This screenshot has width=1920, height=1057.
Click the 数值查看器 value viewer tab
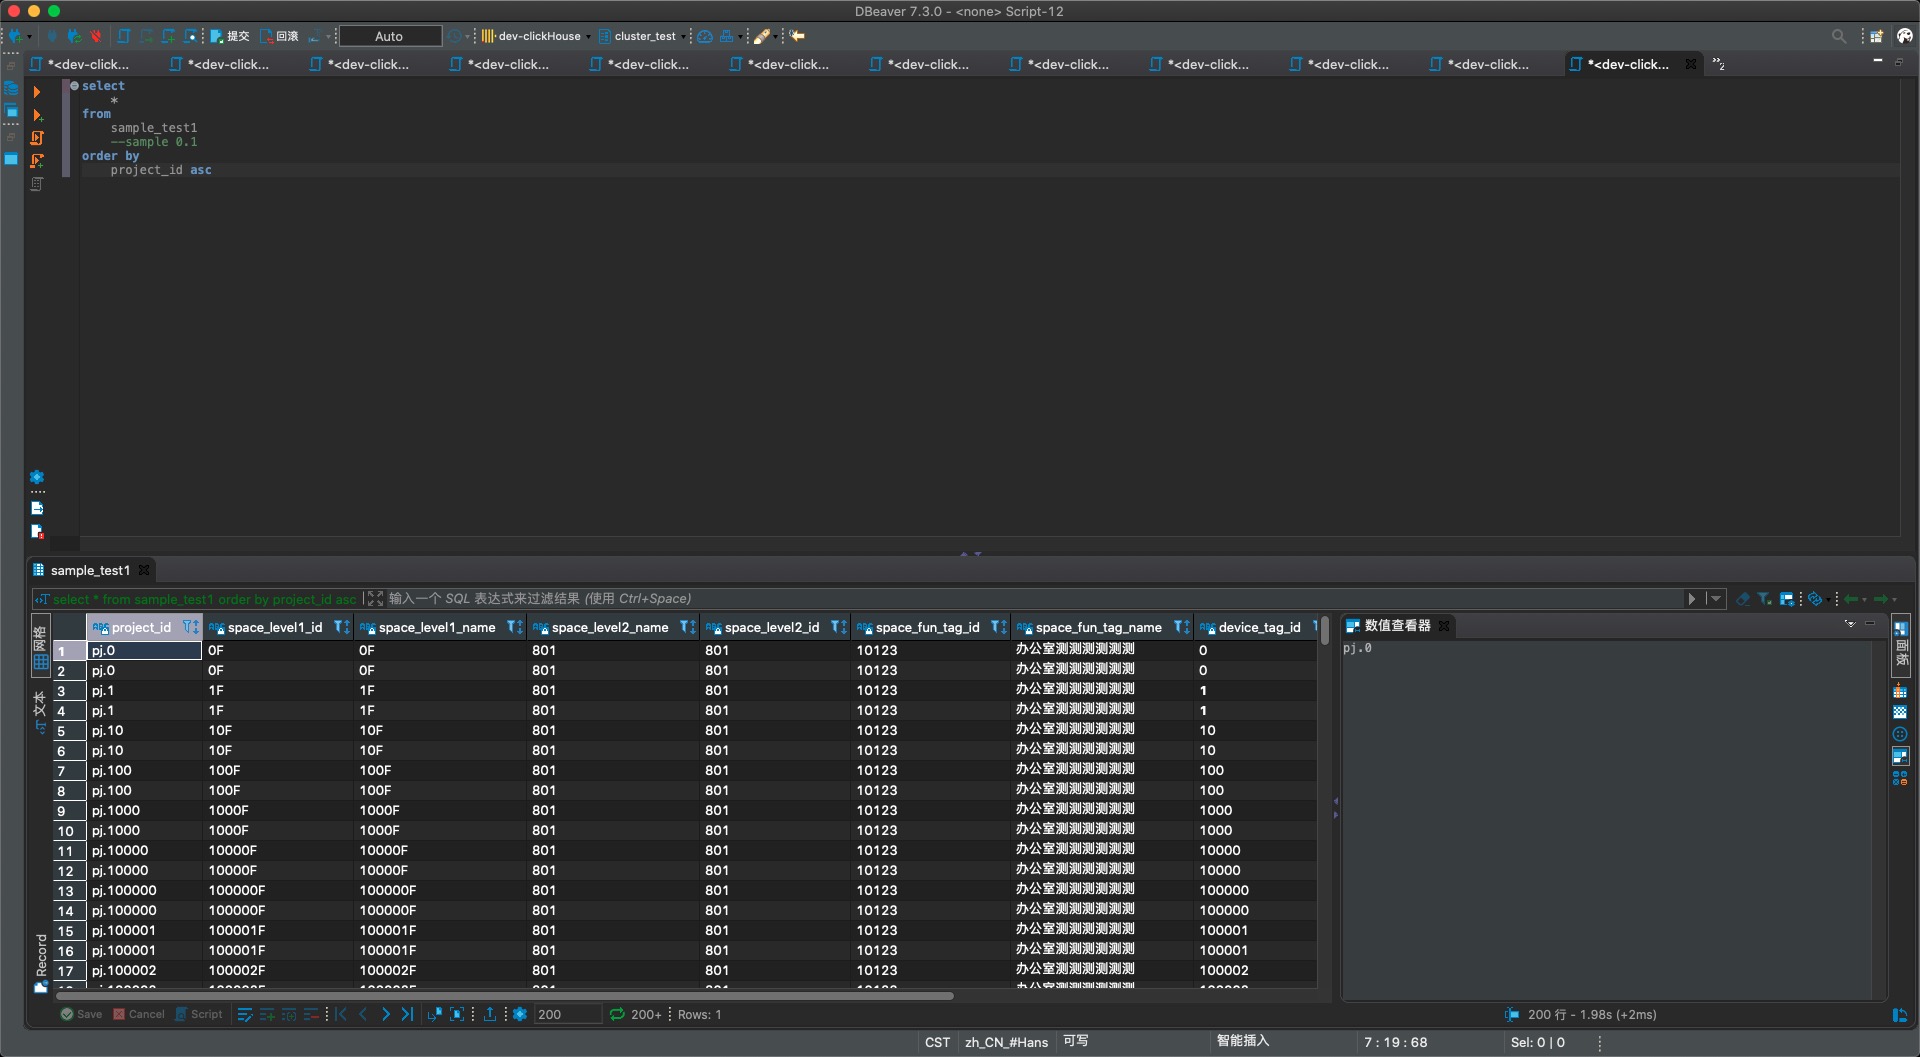point(1397,626)
